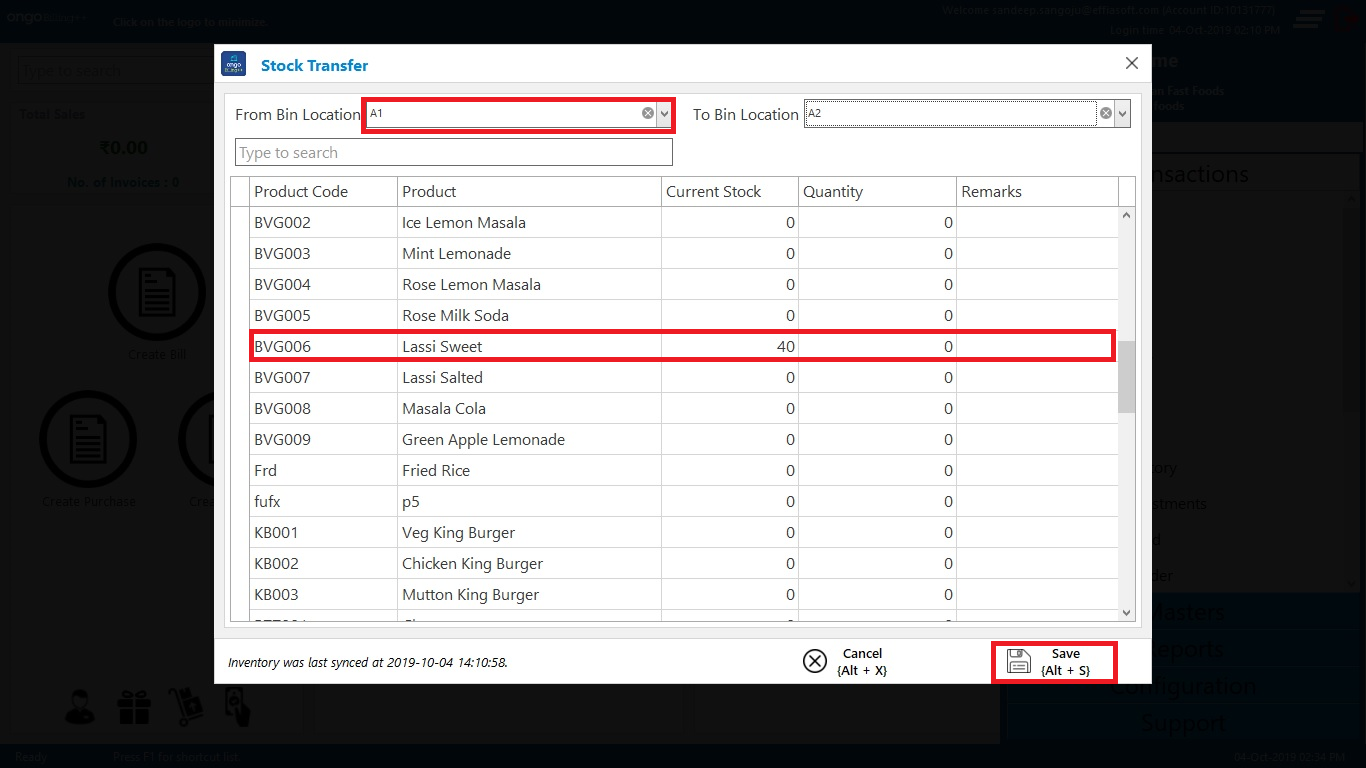Close the Stock Transfer dialog
The width and height of the screenshot is (1366, 768).
[1131, 63]
